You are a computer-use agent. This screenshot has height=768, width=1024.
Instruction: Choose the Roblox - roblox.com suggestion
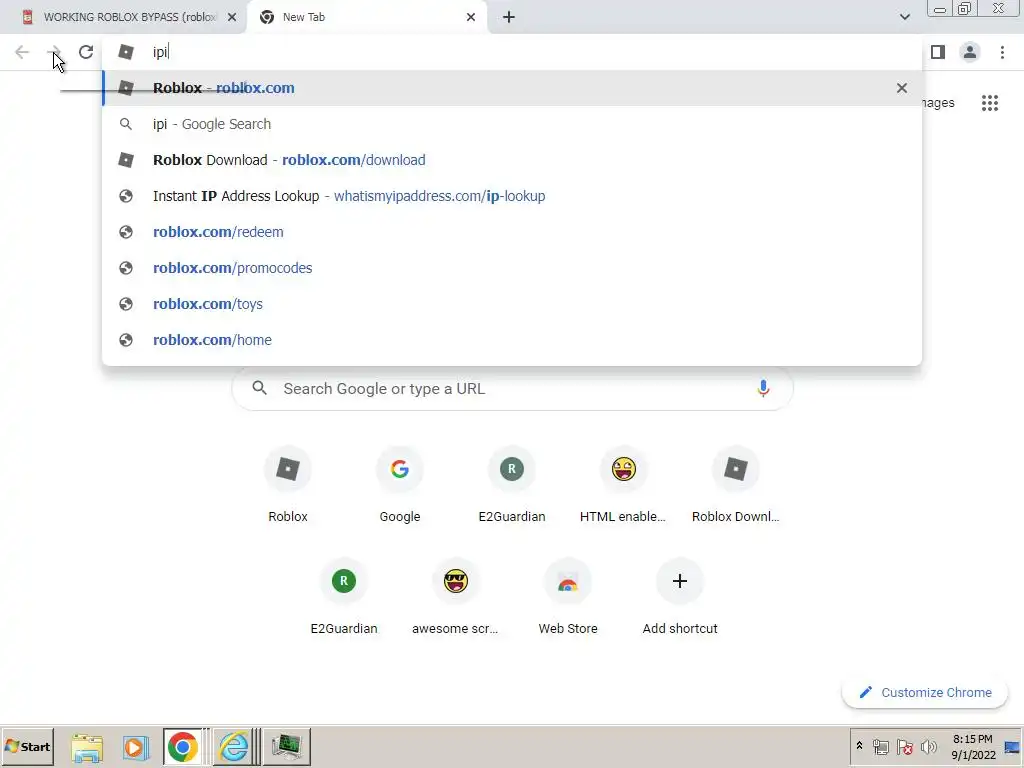(x=512, y=88)
